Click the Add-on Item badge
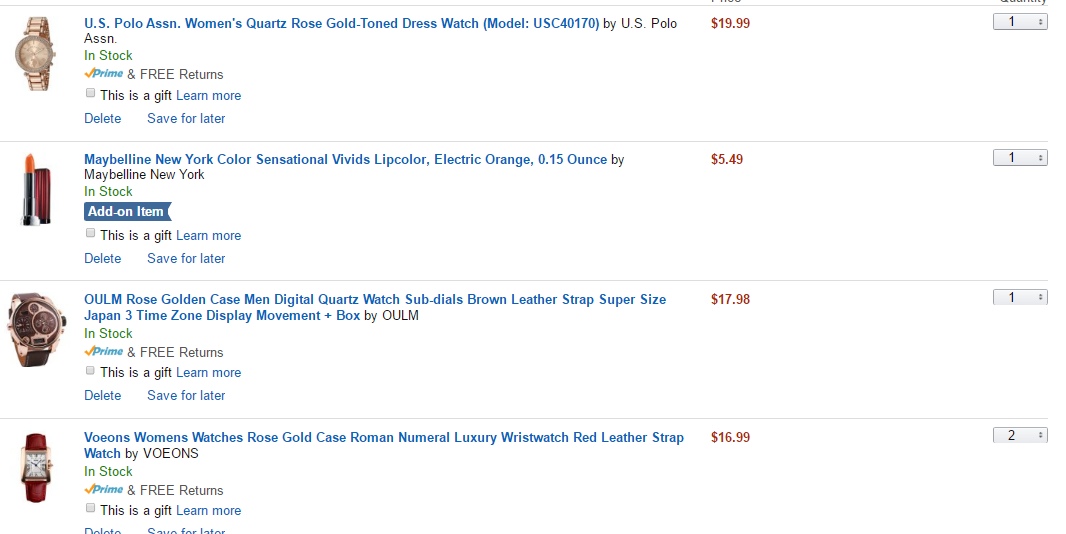1066x534 pixels. click(x=127, y=212)
